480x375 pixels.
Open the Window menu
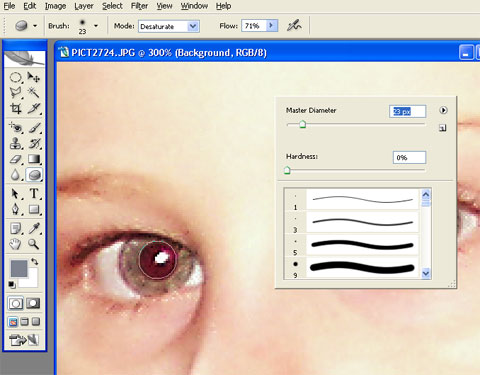pos(194,6)
